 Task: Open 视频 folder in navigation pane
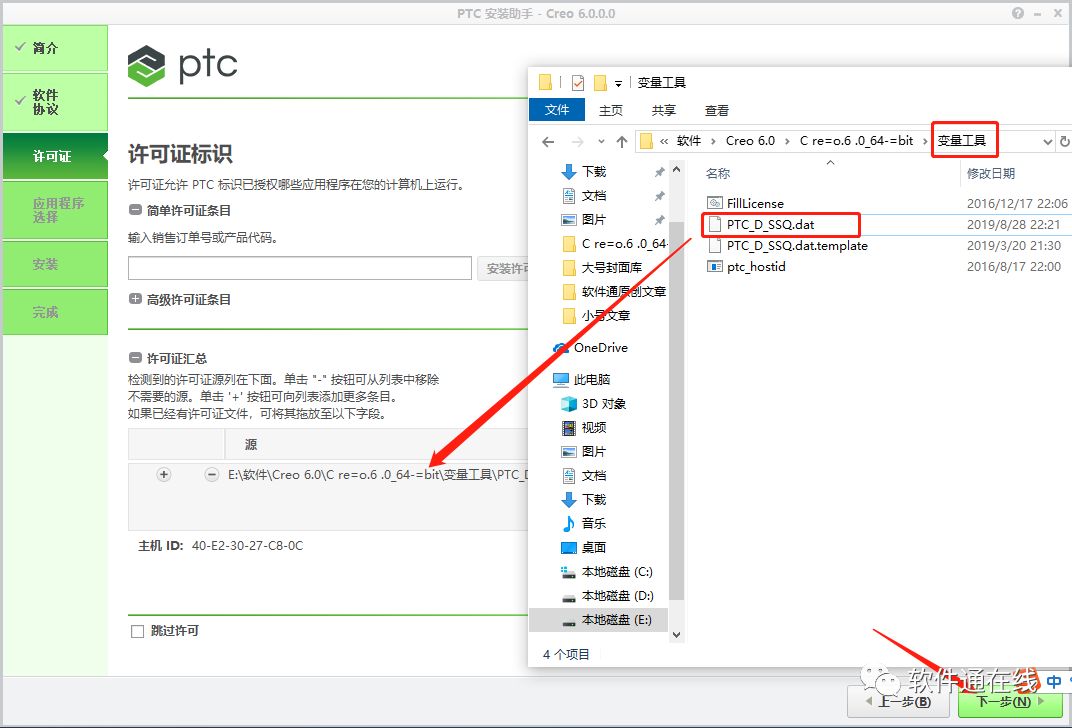[x=585, y=427]
